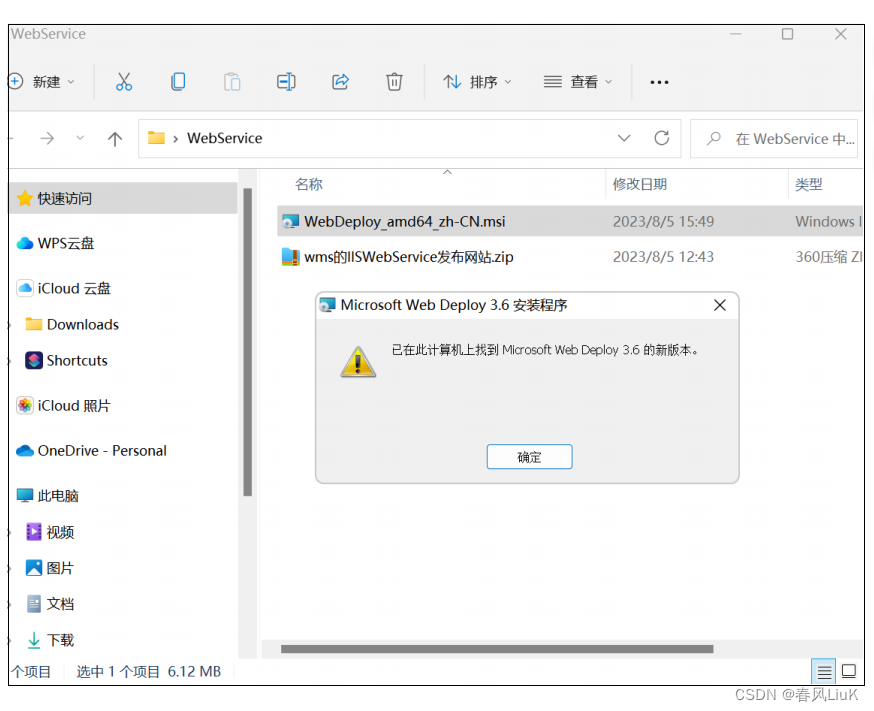This screenshot has height=711, width=874.
Task: Go up one folder level arrow
Action: [115, 139]
